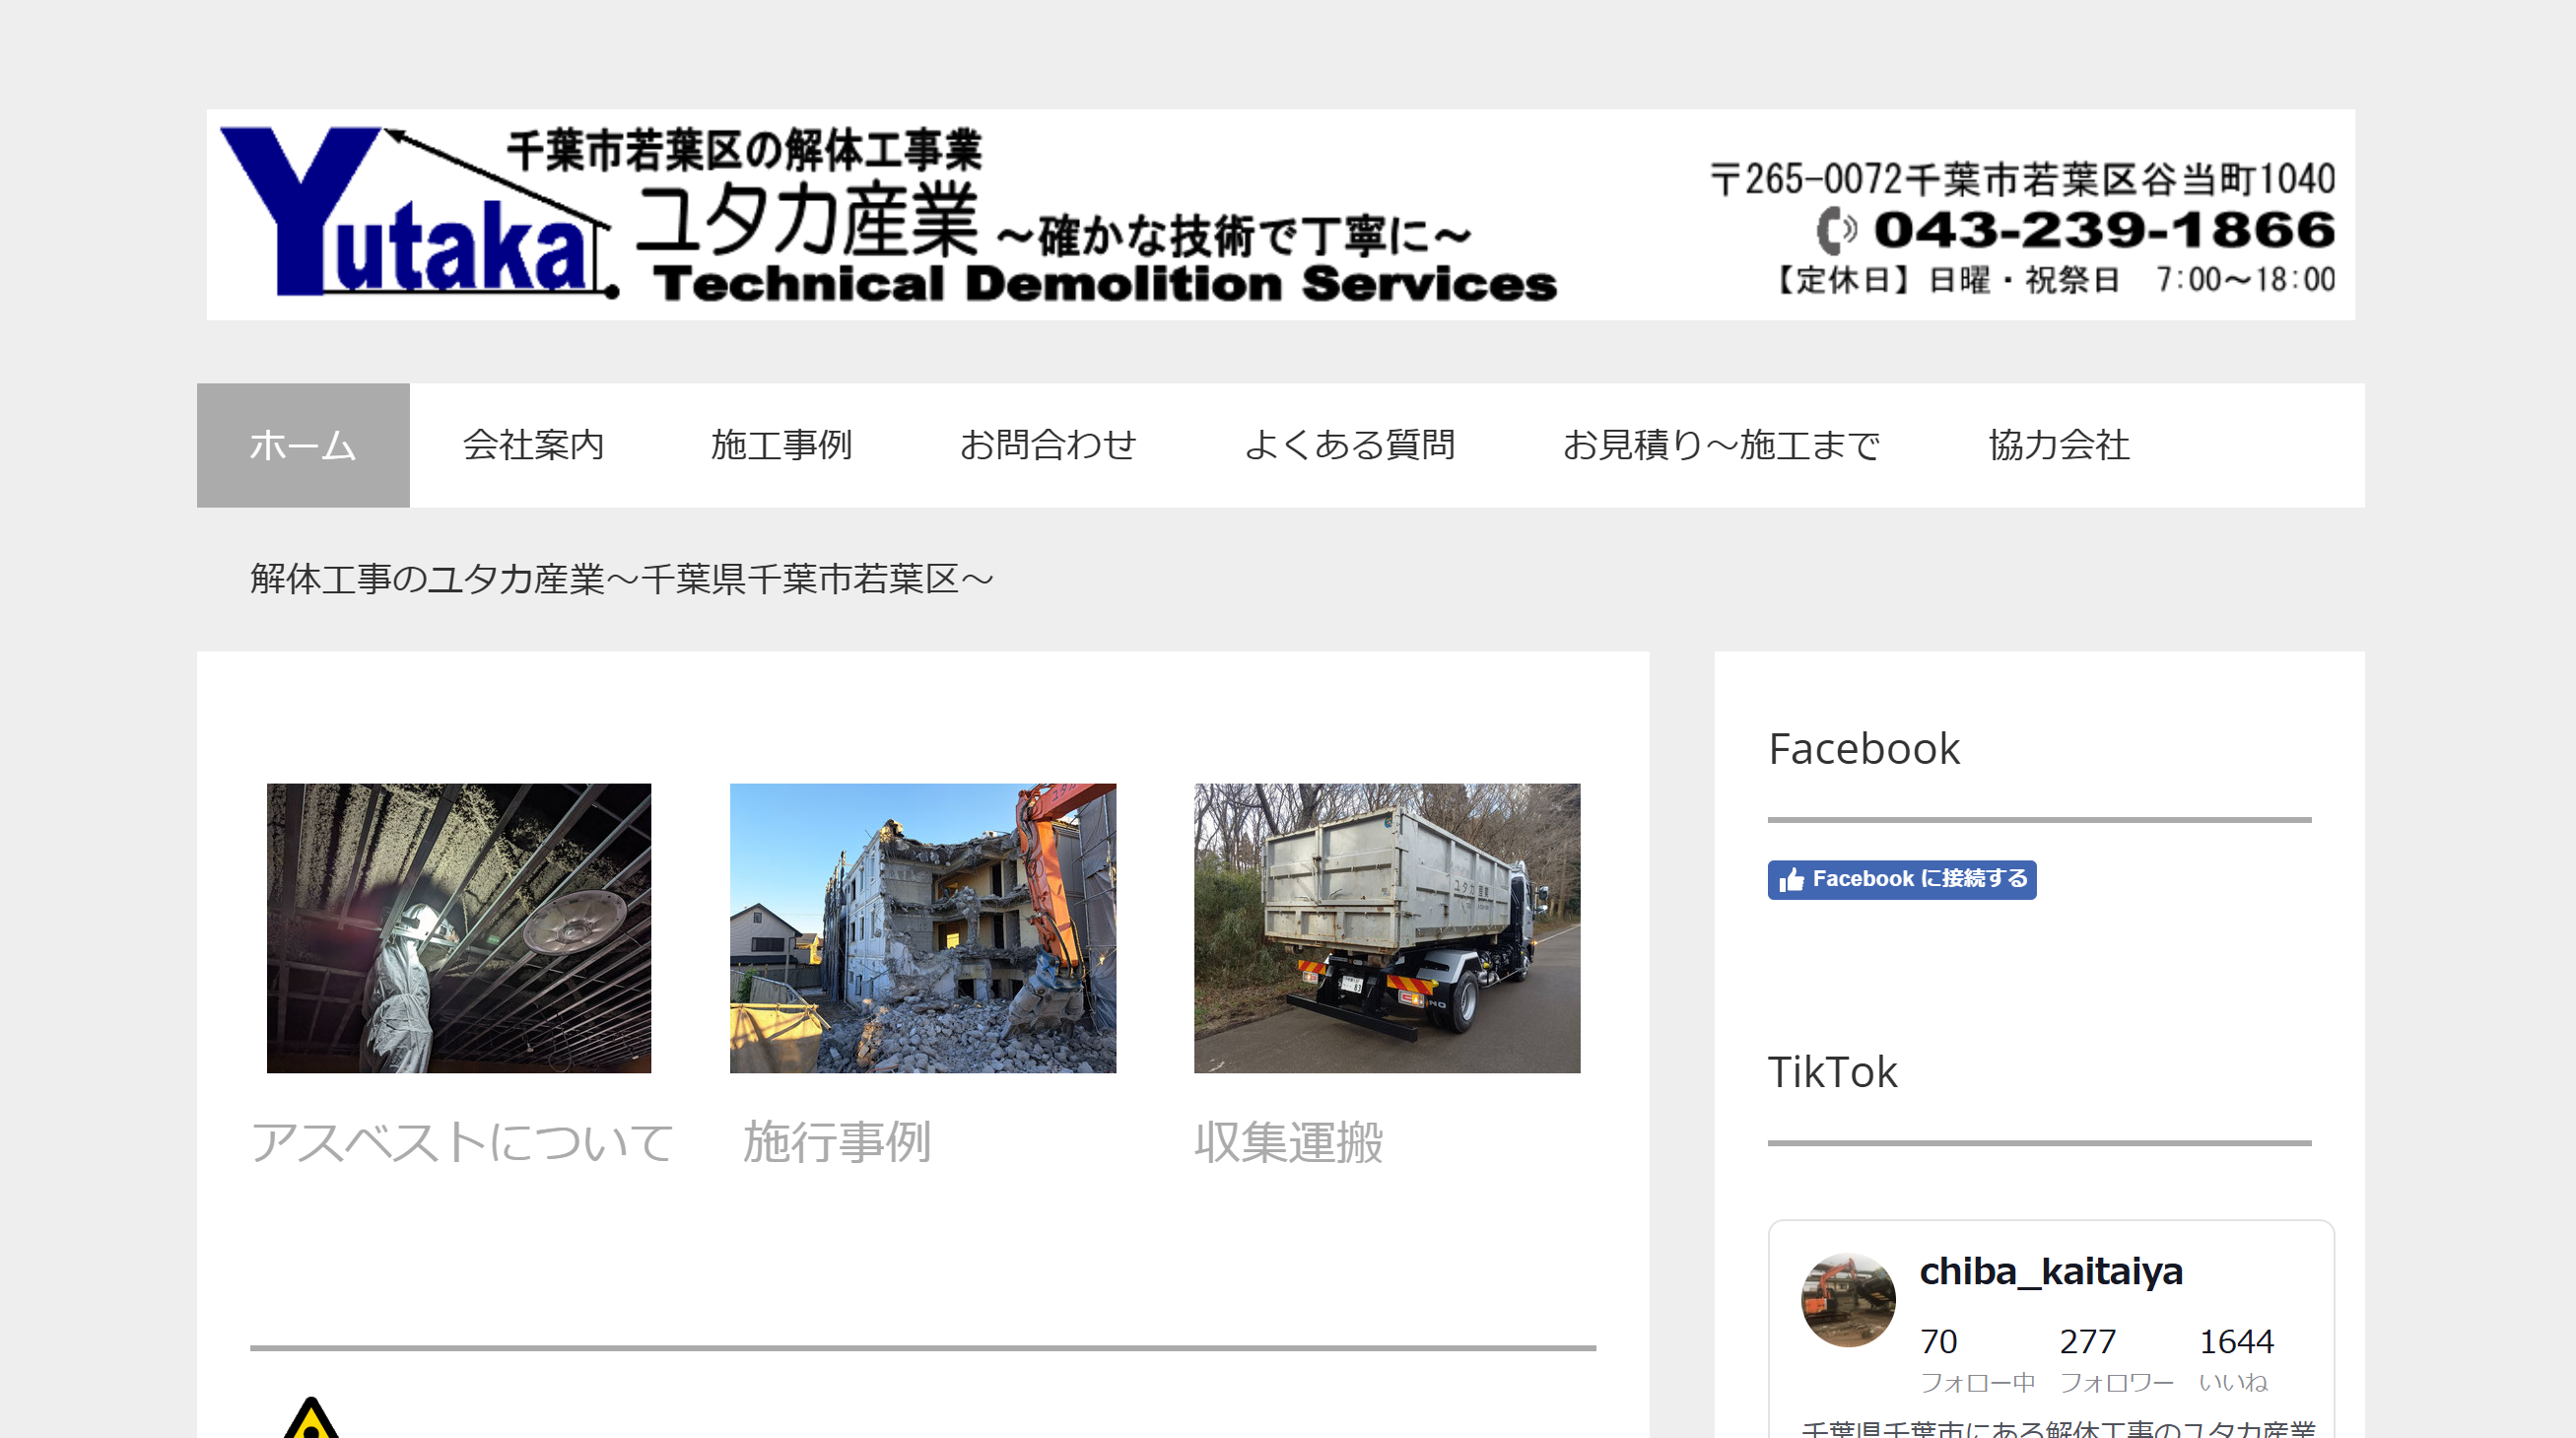The image size is (2576, 1438).
Task: Open chiba_kaitaiya TikTok profile name
Action: (2050, 1272)
